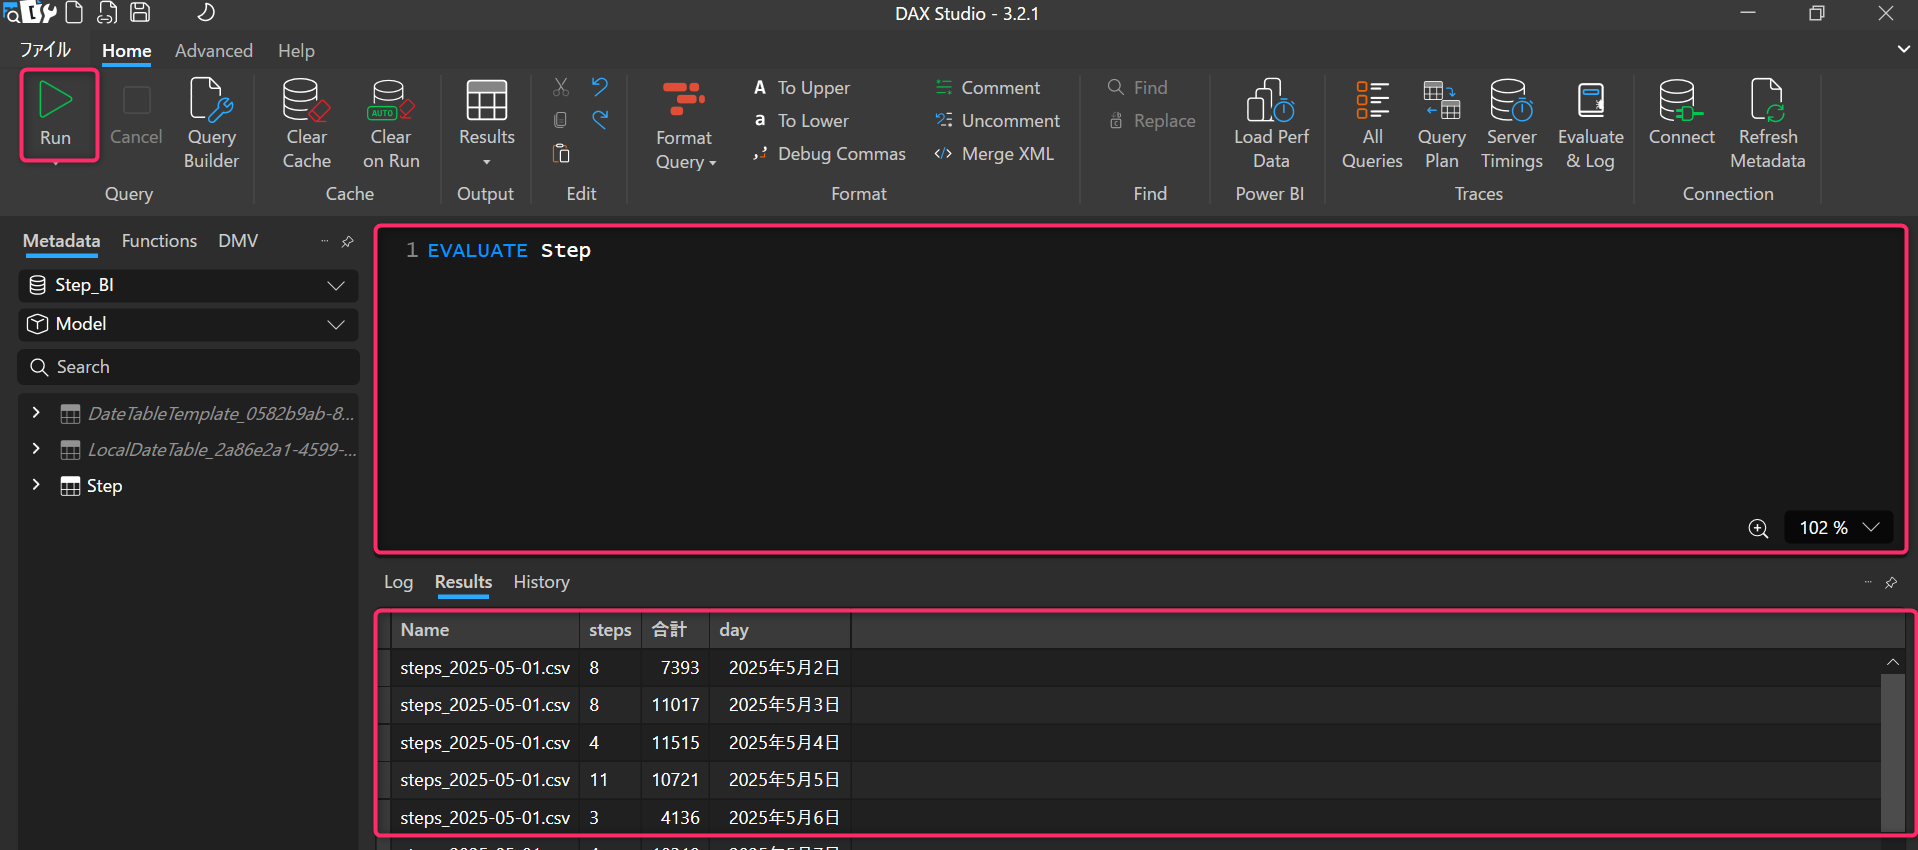Click the new query document icon in the title bar
1918x850 pixels.
[x=74, y=13]
